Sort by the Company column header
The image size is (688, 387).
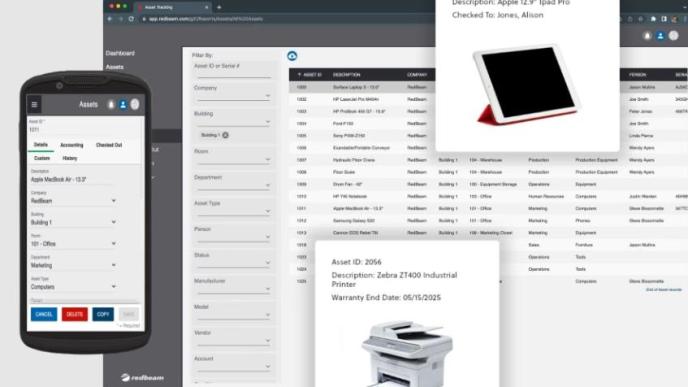point(417,75)
